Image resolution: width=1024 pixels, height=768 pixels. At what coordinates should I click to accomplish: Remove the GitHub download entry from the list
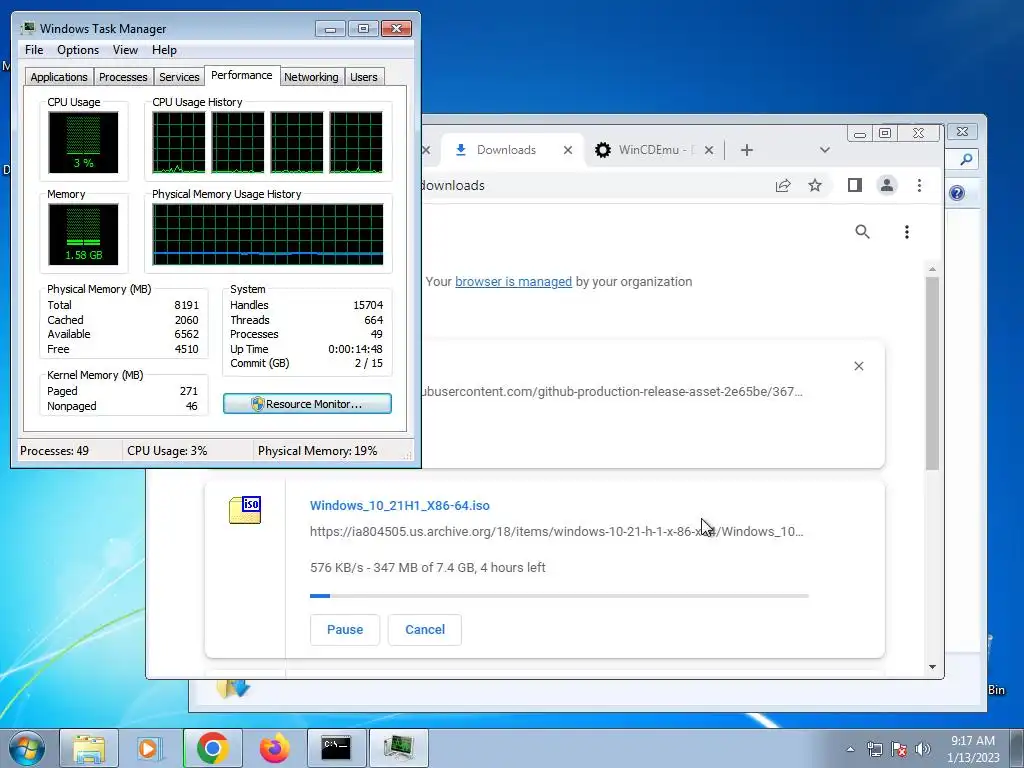click(x=859, y=366)
